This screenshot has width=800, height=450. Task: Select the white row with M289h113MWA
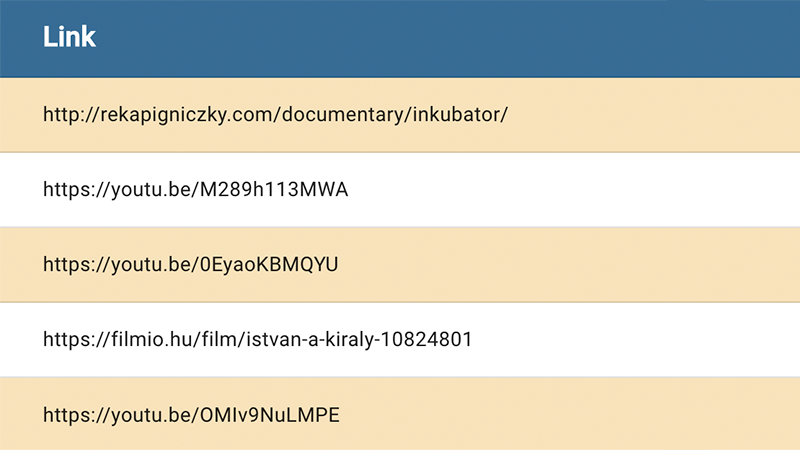400,190
